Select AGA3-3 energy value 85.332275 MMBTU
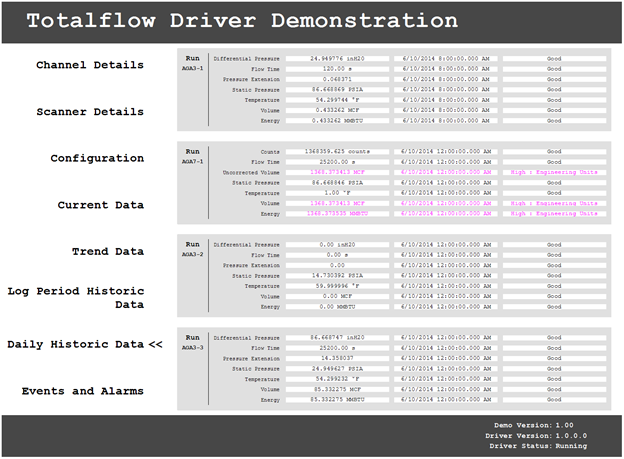This screenshot has width=624, height=459. click(x=337, y=400)
